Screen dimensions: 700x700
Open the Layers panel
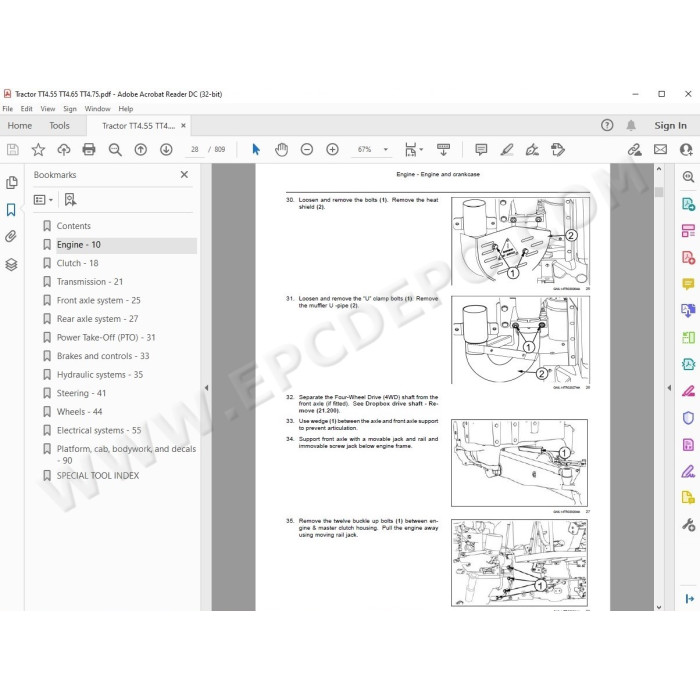[11, 265]
